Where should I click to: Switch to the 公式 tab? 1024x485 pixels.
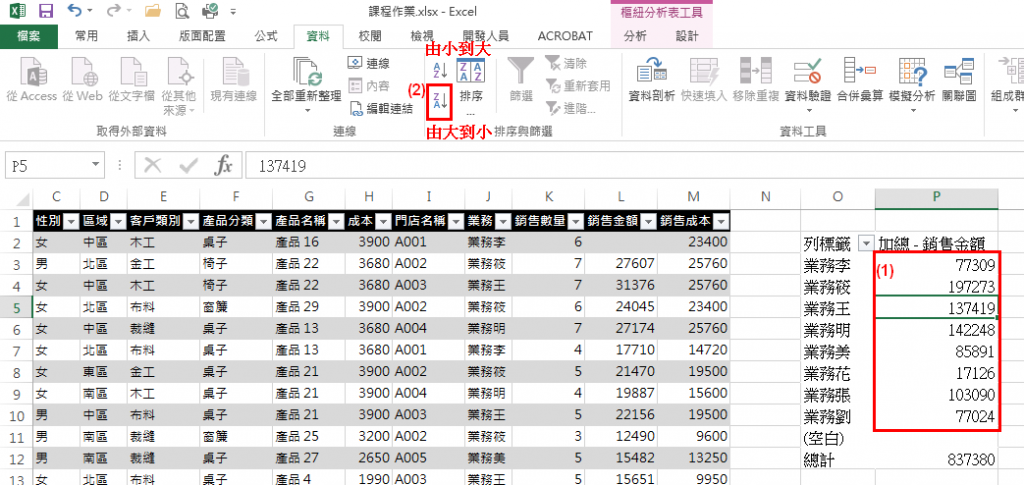point(266,36)
